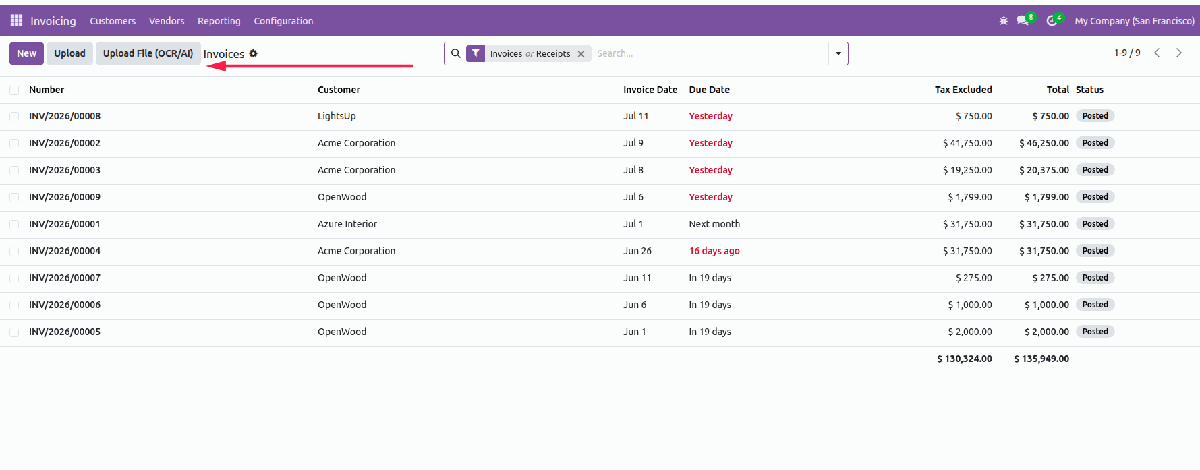The image size is (1200, 470).
Task: Click in the Search input field
Action: click(710, 53)
